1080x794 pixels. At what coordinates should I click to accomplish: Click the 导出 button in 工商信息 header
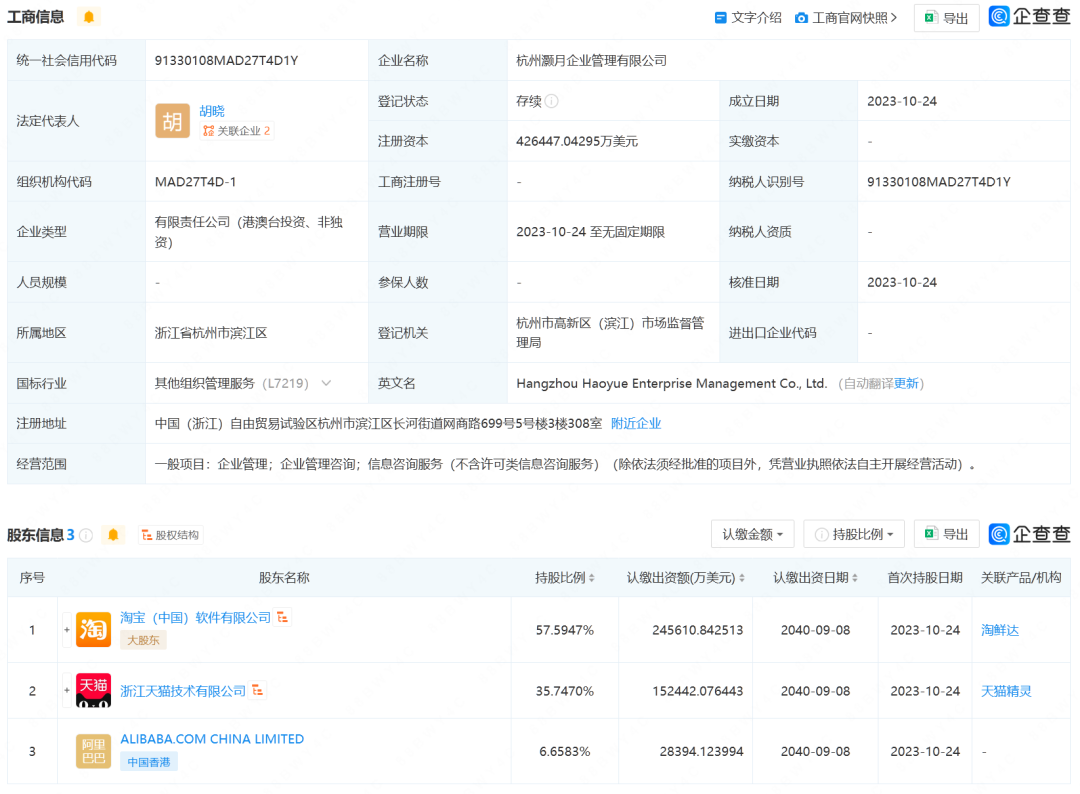[x=946, y=18]
